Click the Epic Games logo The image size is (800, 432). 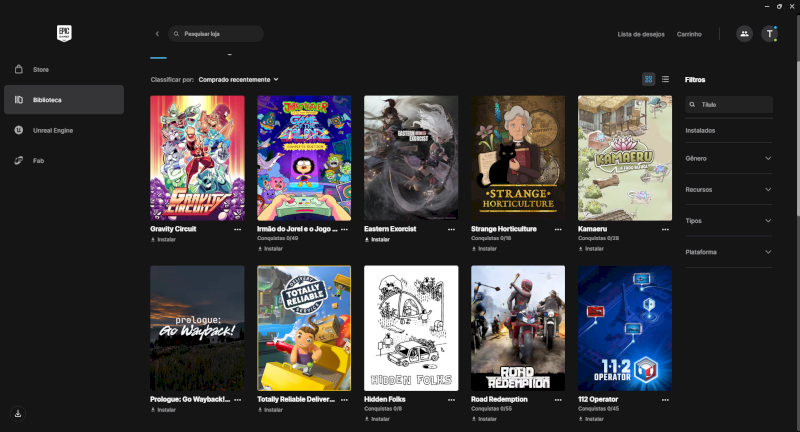pyautogui.click(x=64, y=33)
